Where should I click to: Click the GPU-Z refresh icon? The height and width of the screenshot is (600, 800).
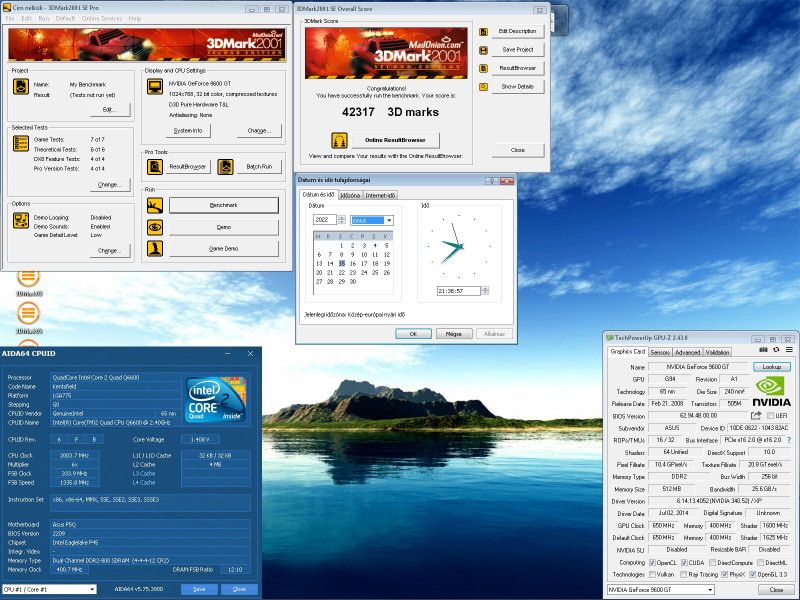click(x=776, y=349)
